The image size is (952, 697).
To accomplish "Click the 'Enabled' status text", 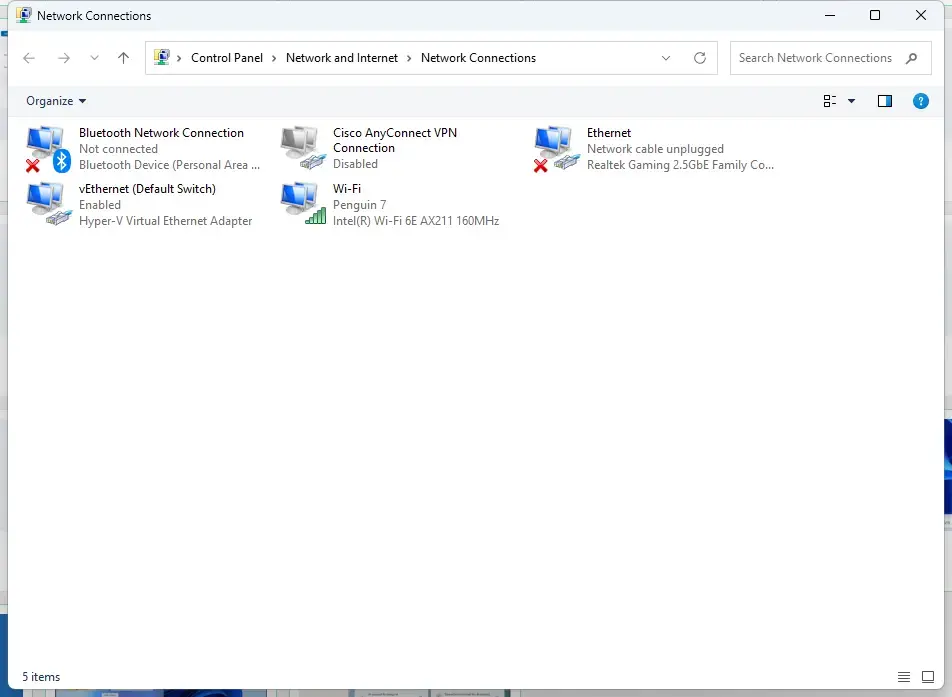I will tap(100, 205).
